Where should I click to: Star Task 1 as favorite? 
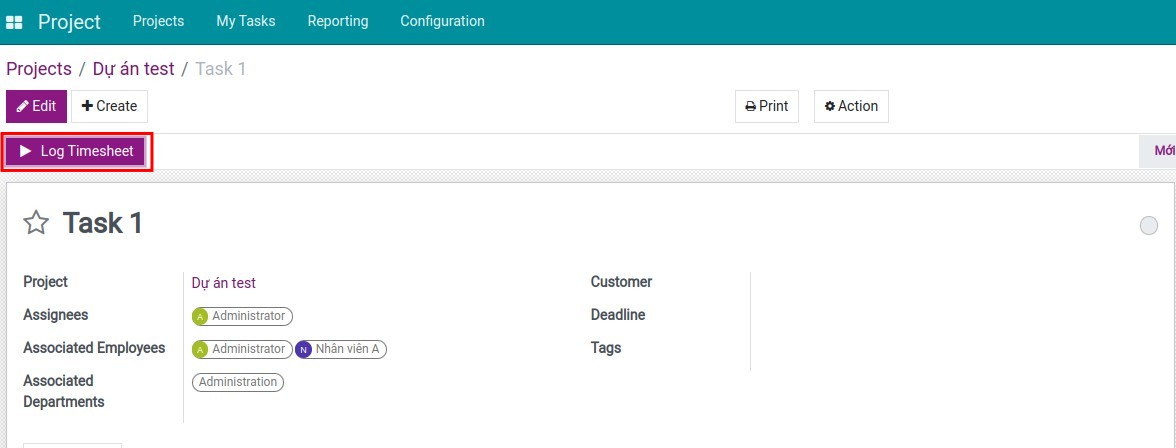coord(36,223)
